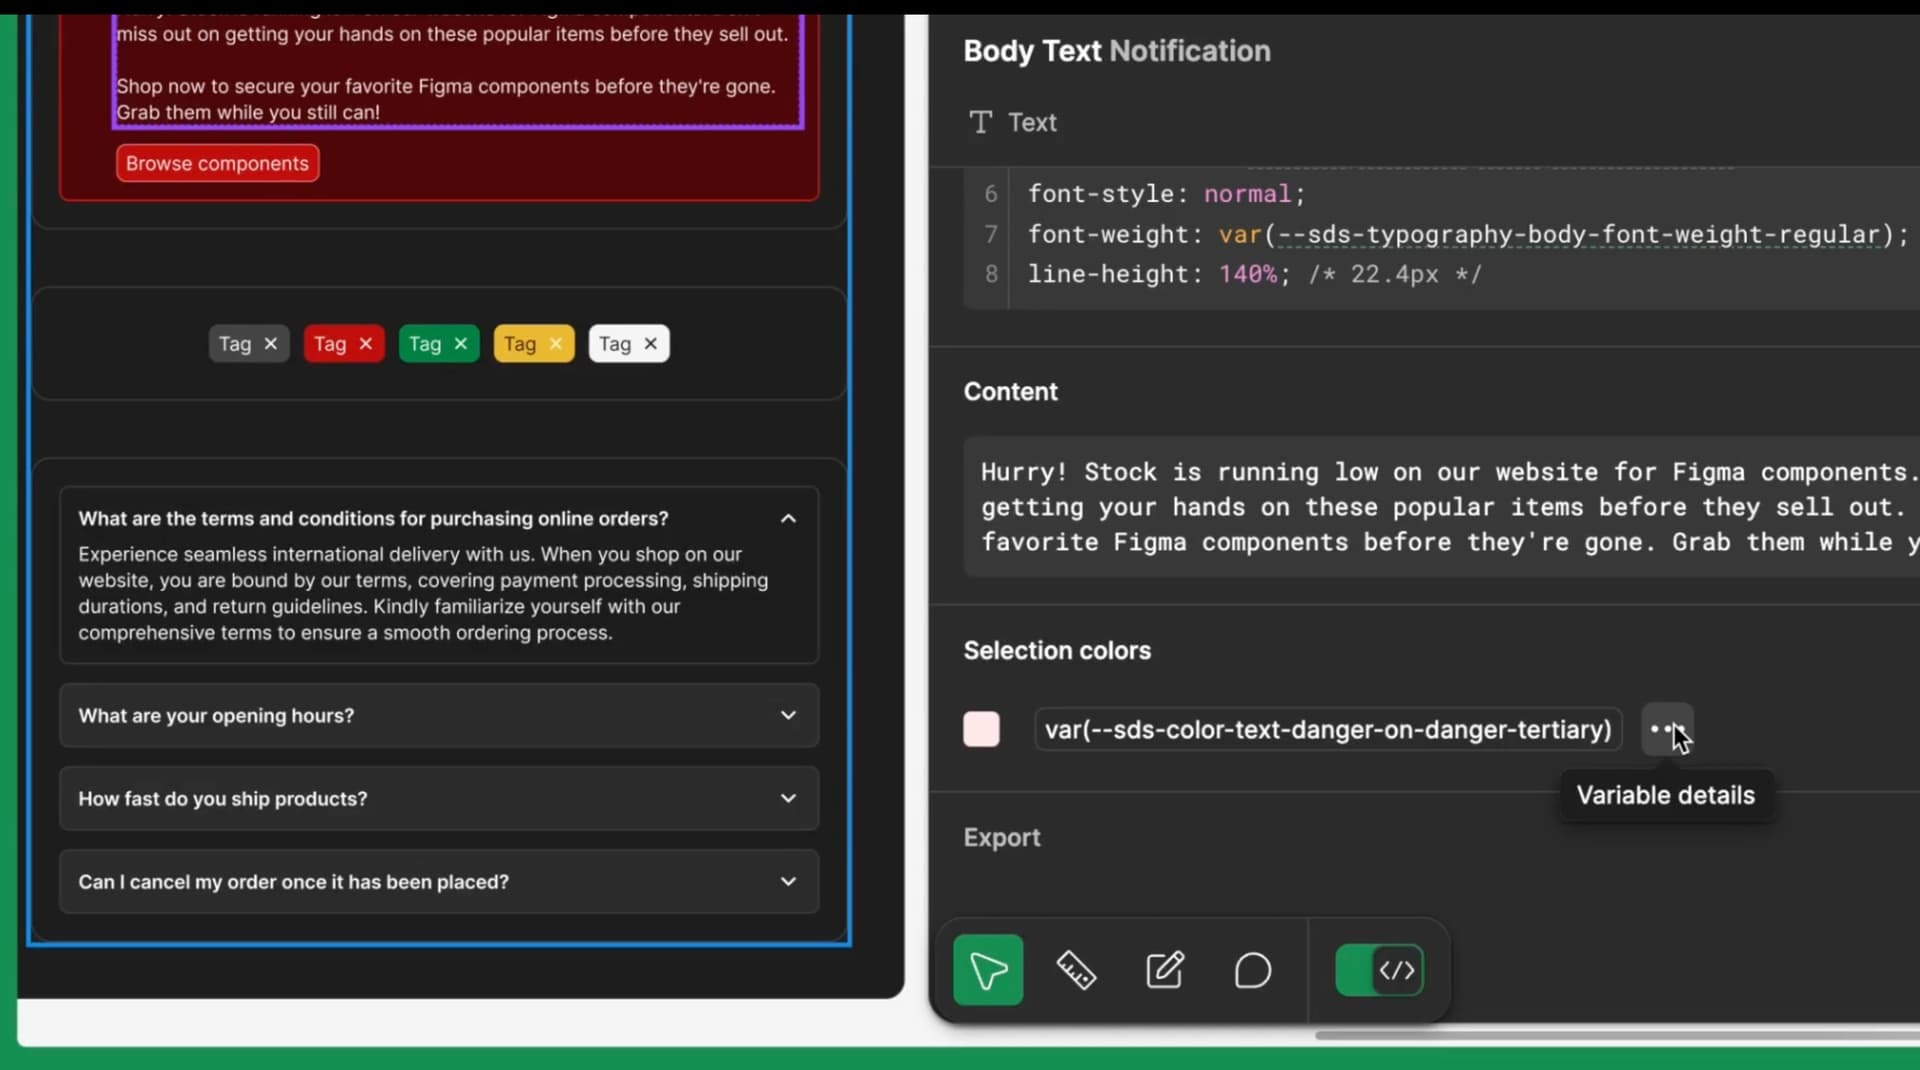Screen dimensions: 1920x1070
Task: Toggle the Dev Mode code switch
Action: tap(1379, 970)
